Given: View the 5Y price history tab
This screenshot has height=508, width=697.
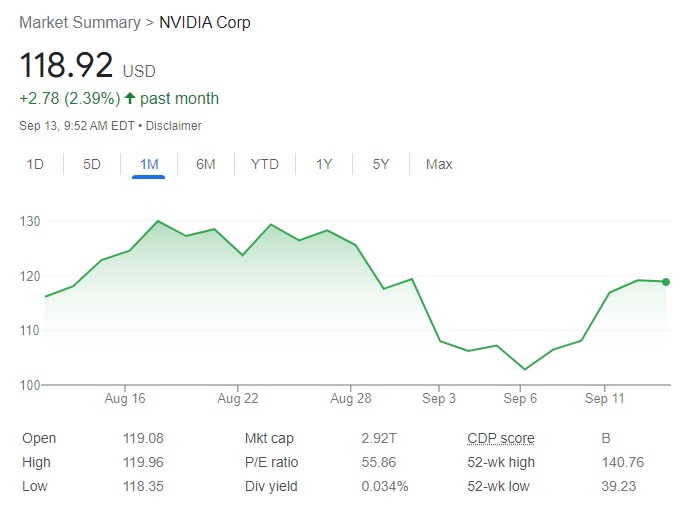Looking at the screenshot, I should [x=381, y=164].
